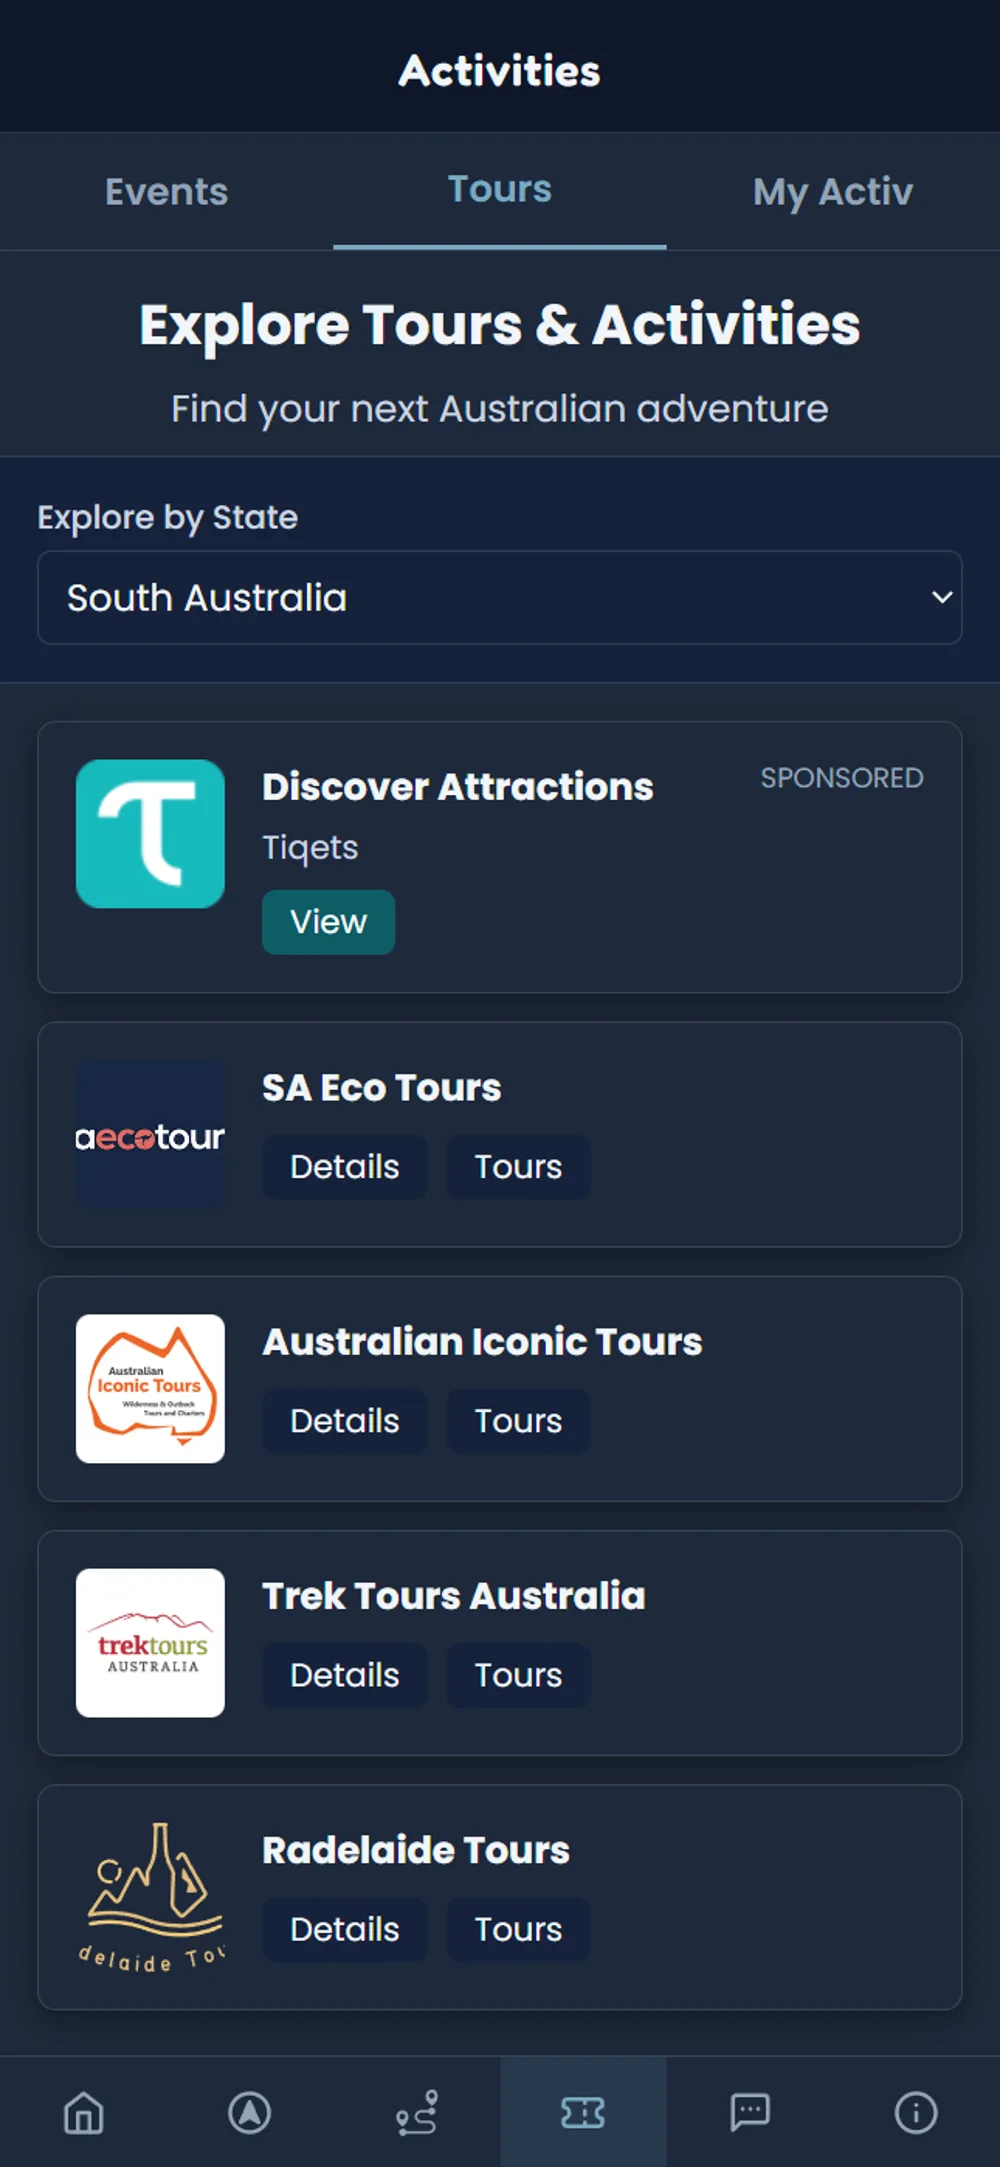Click the SA Eco Tours logo
The image size is (1000, 2167).
[150, 1135]
